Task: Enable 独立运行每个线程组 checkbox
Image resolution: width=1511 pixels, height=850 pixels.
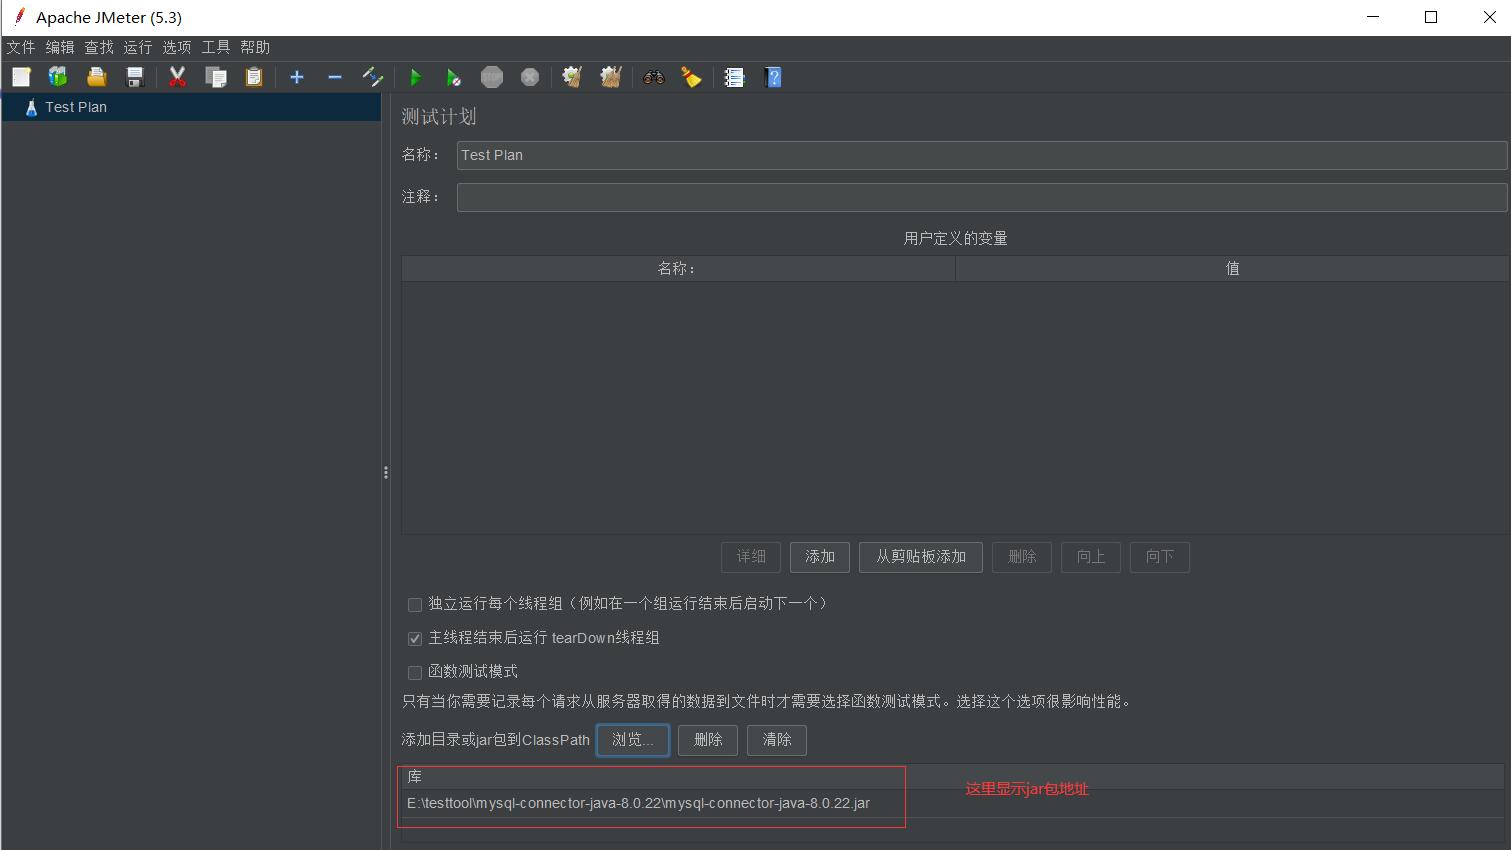Action: 415,605
